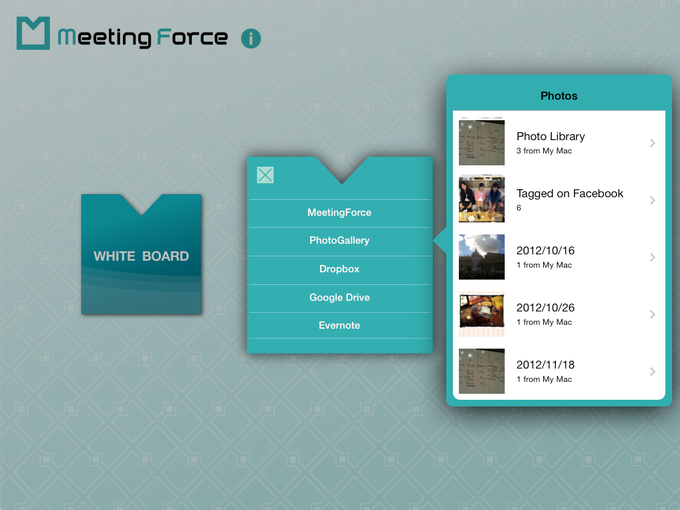Expand Photo Library via its chevron
The image size is (680, 510).
653,143
